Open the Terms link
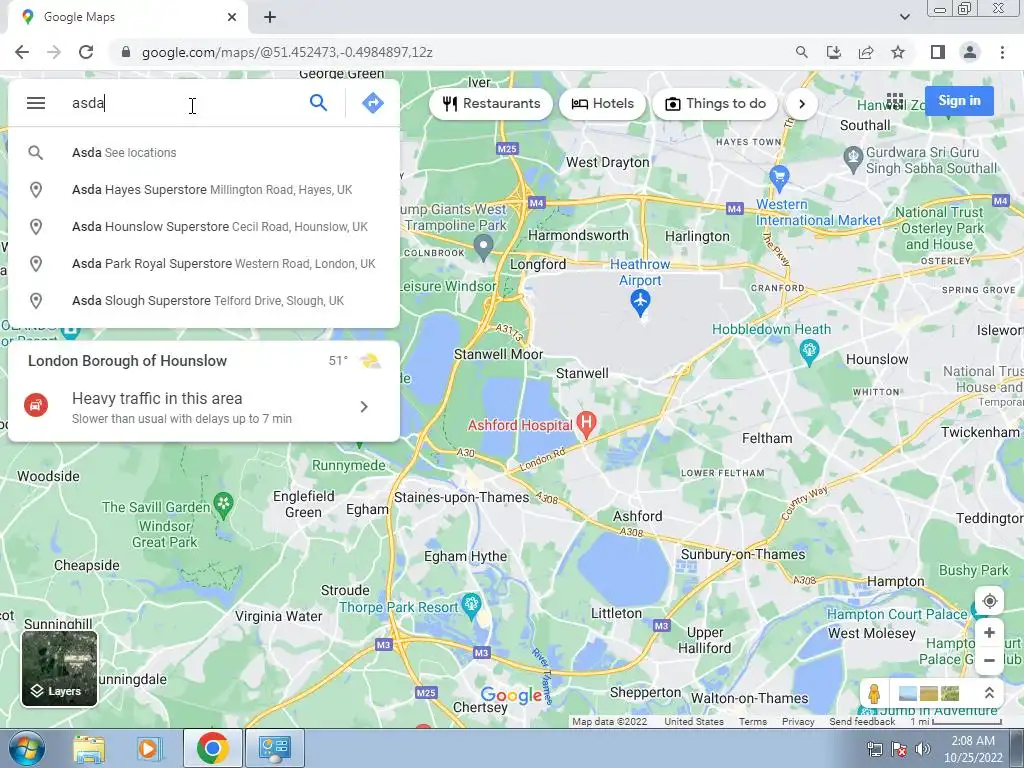 (x=752, y=722)
